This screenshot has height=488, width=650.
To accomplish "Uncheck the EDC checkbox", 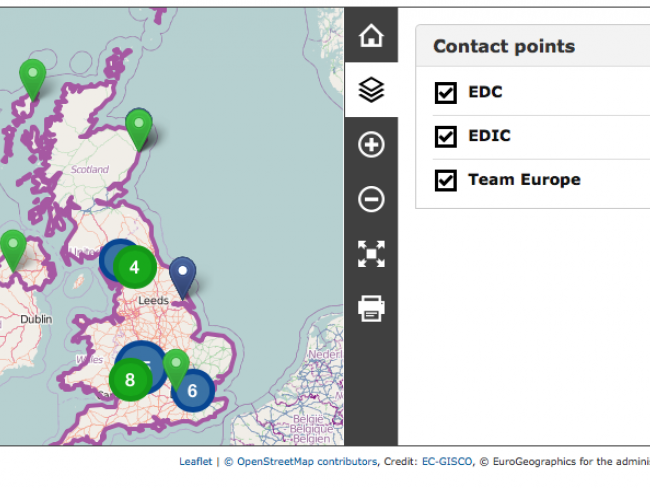I will tap(446, 93).
